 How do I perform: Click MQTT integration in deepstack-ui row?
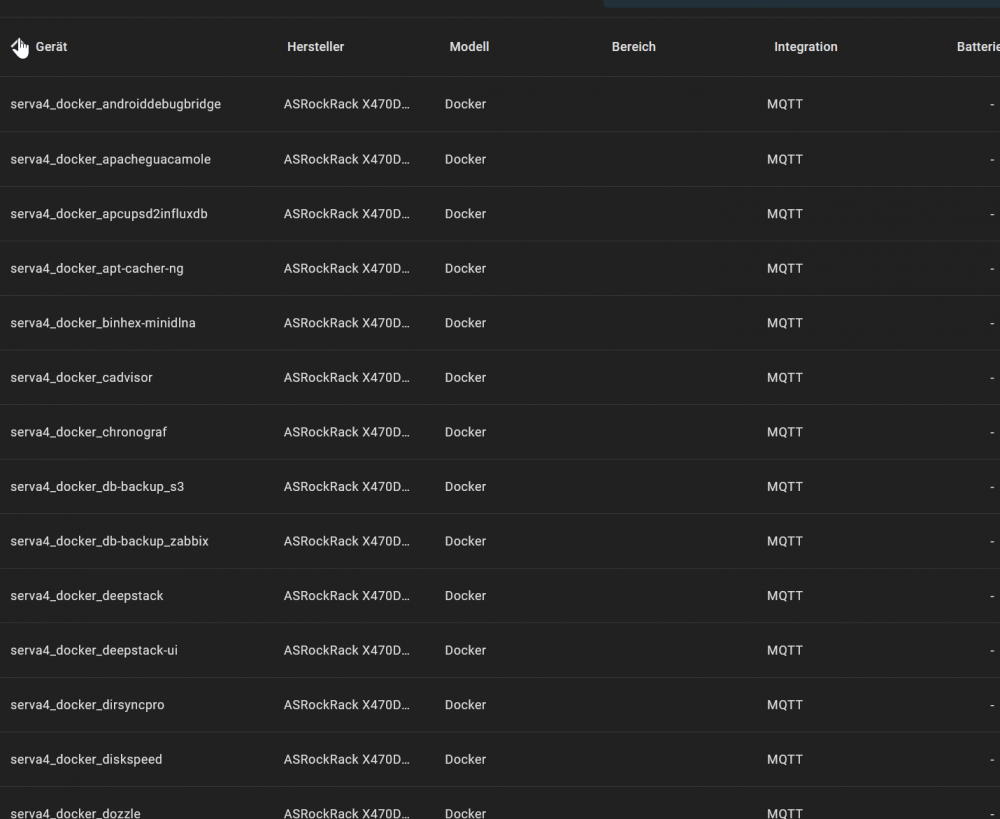[784, 651]
